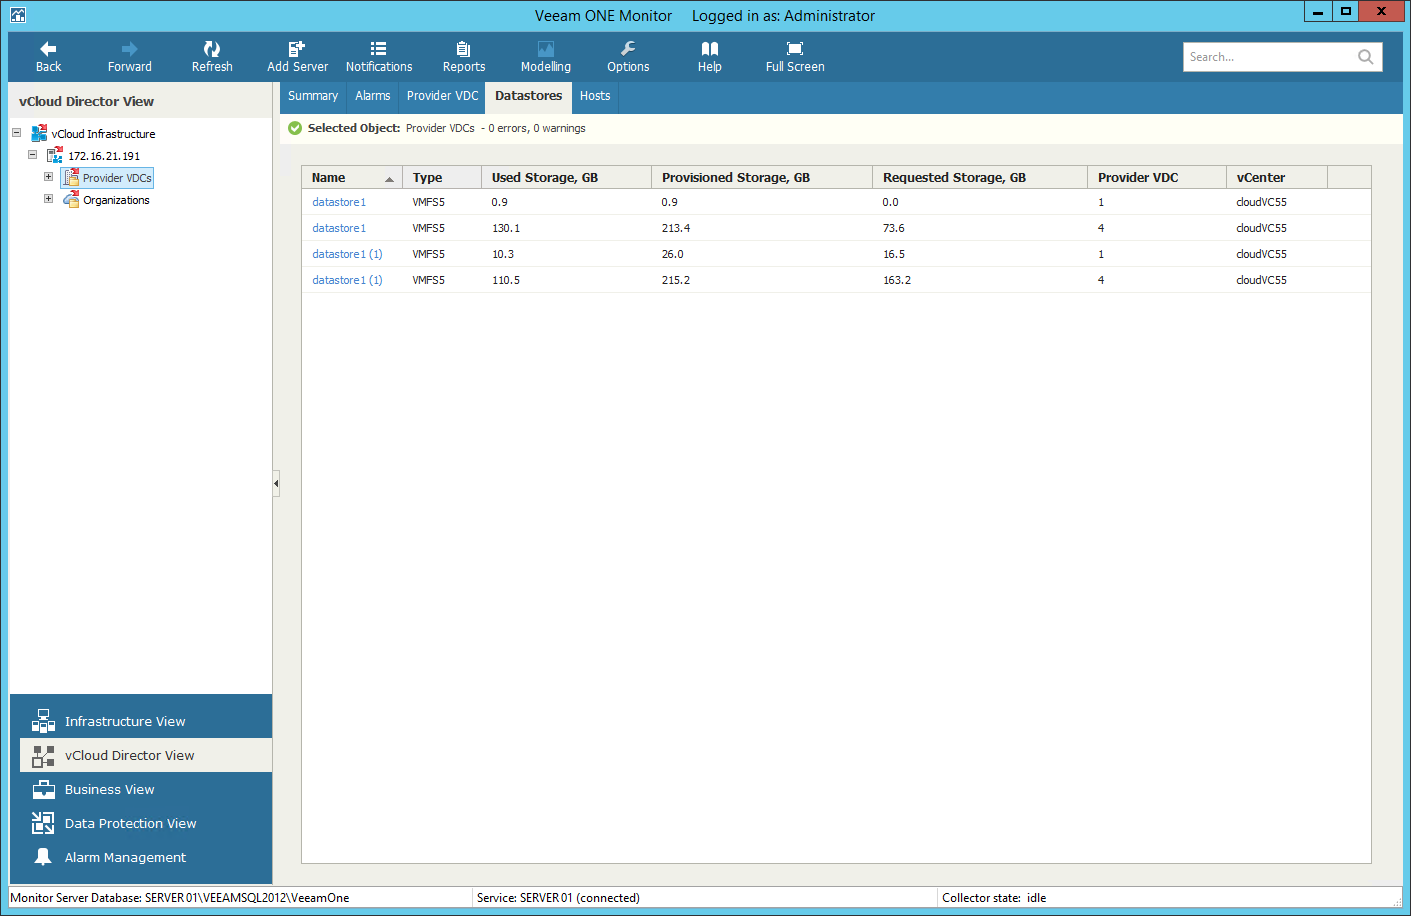Sort by the Provider VDC column header
1411x916 pixels.
[1157, 177]
